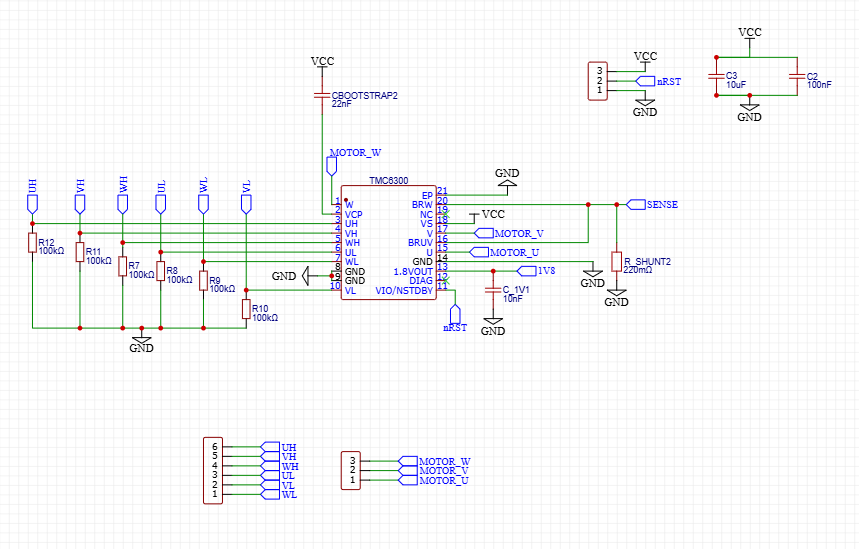Select capacitor C2 100nF
Viewport: 859px width, 549px height.
(797, 77)
